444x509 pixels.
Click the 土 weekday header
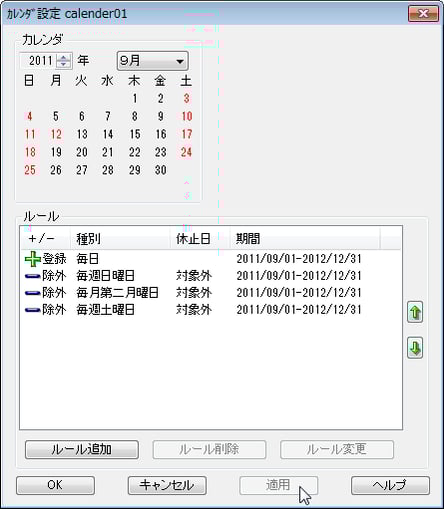point(186,81)
